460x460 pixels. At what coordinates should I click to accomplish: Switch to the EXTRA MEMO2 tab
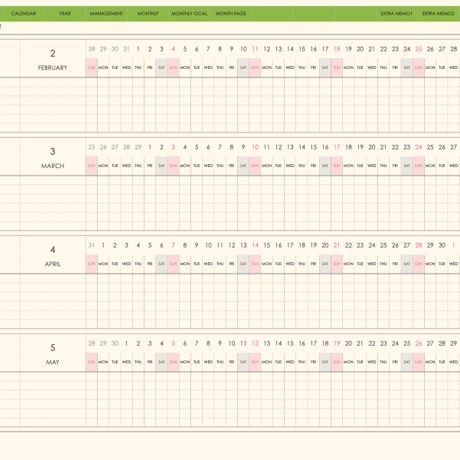tap(438, 14)
